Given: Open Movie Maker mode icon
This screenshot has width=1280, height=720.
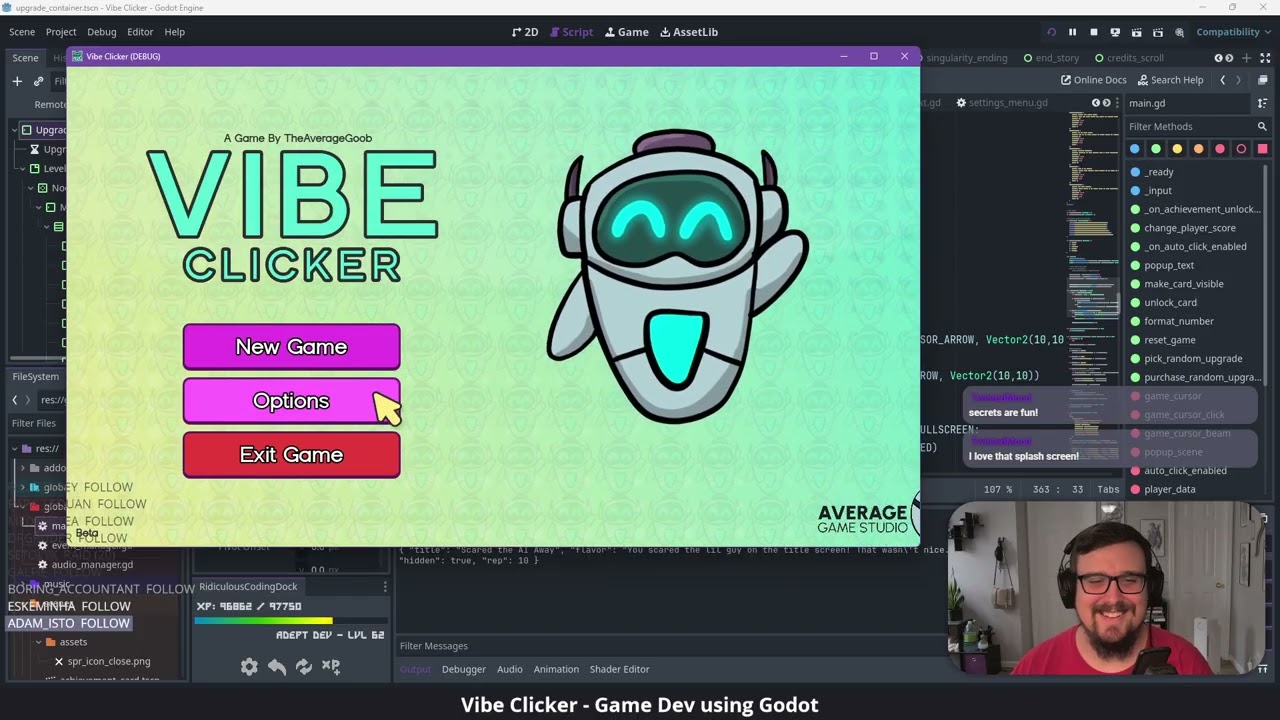Looking at the screenshot, I should tap(1180, 32).
